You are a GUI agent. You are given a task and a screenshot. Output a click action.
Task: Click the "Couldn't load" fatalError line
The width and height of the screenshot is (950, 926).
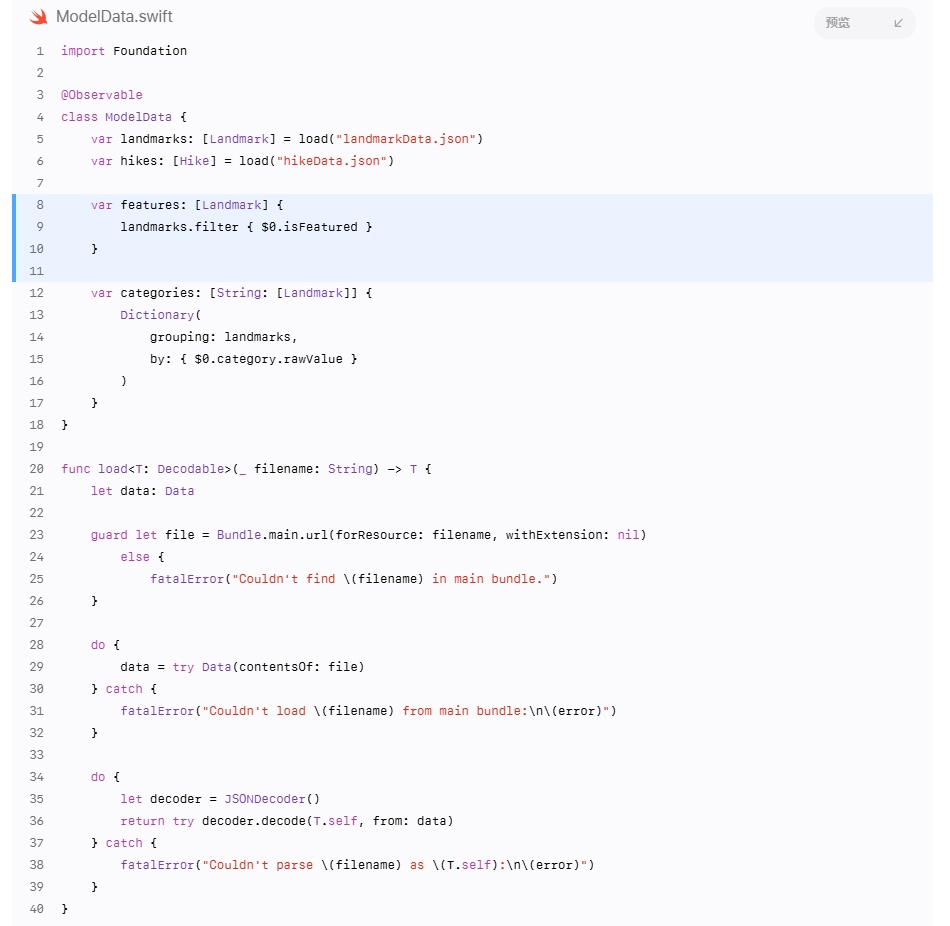[368, 711]
